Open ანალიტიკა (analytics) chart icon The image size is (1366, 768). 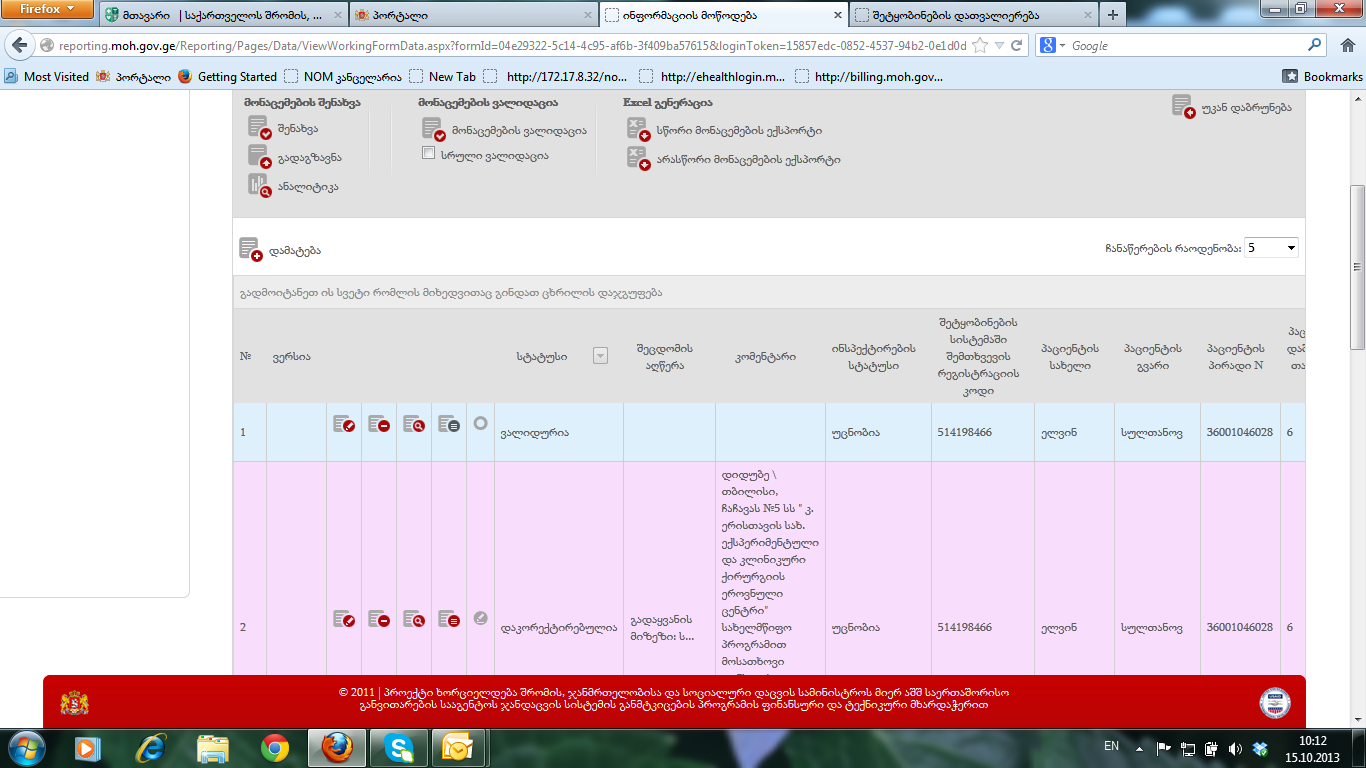point(259,185)
